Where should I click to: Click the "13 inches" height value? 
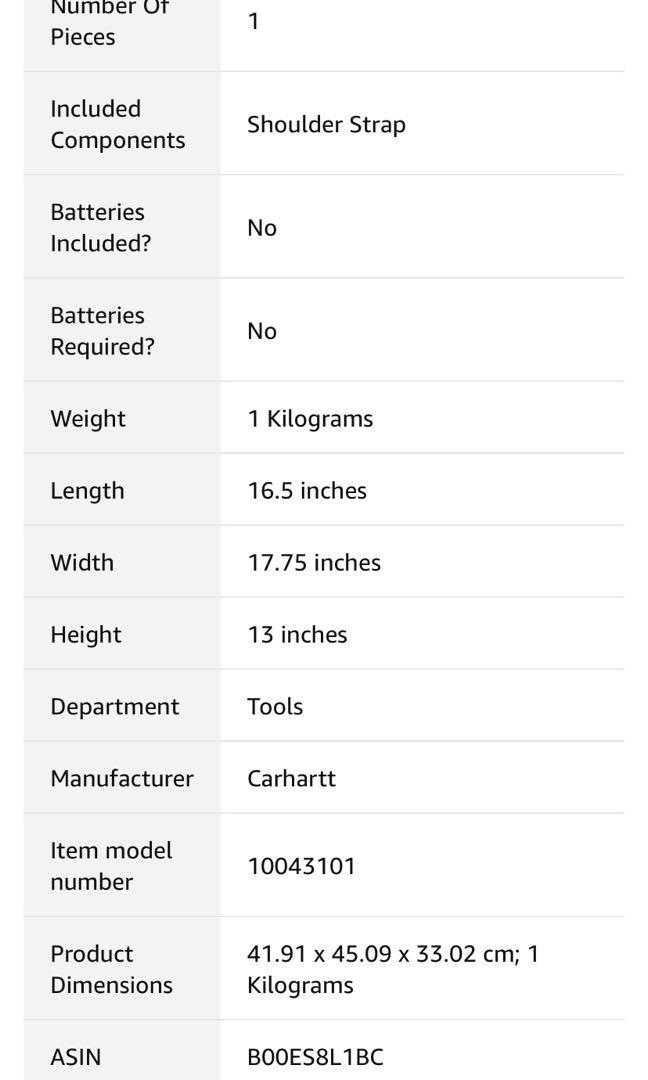297,634
